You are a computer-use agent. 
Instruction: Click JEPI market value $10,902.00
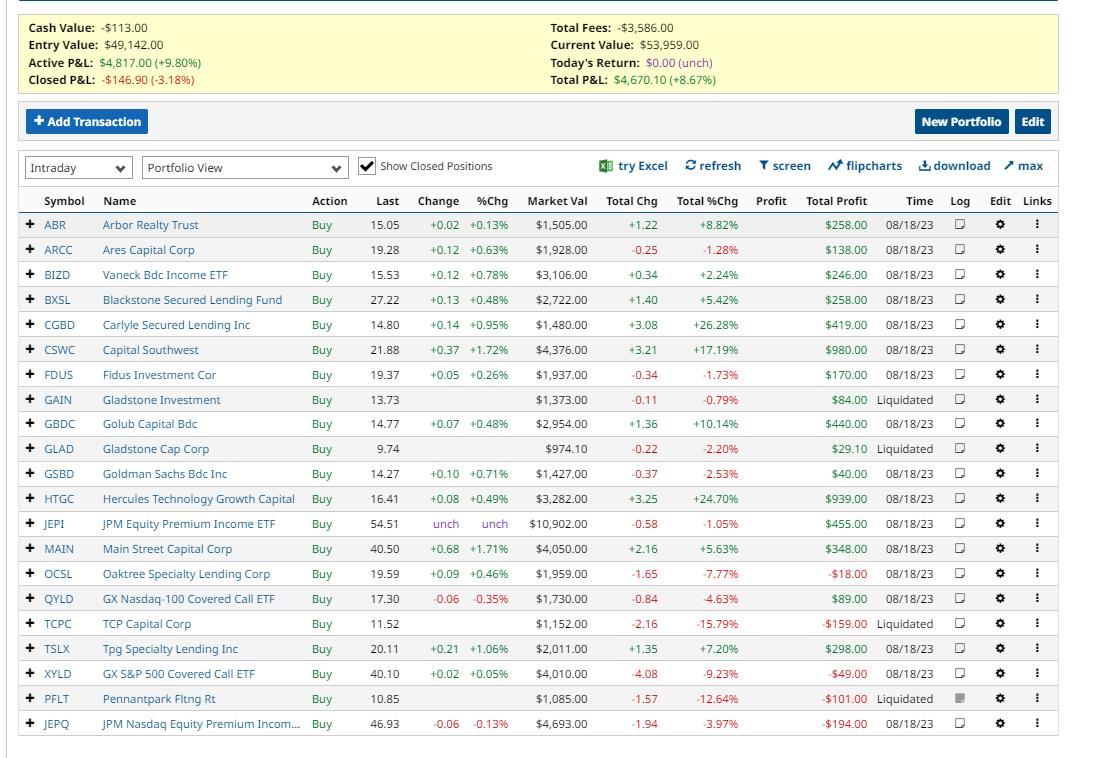pos(558,524)
